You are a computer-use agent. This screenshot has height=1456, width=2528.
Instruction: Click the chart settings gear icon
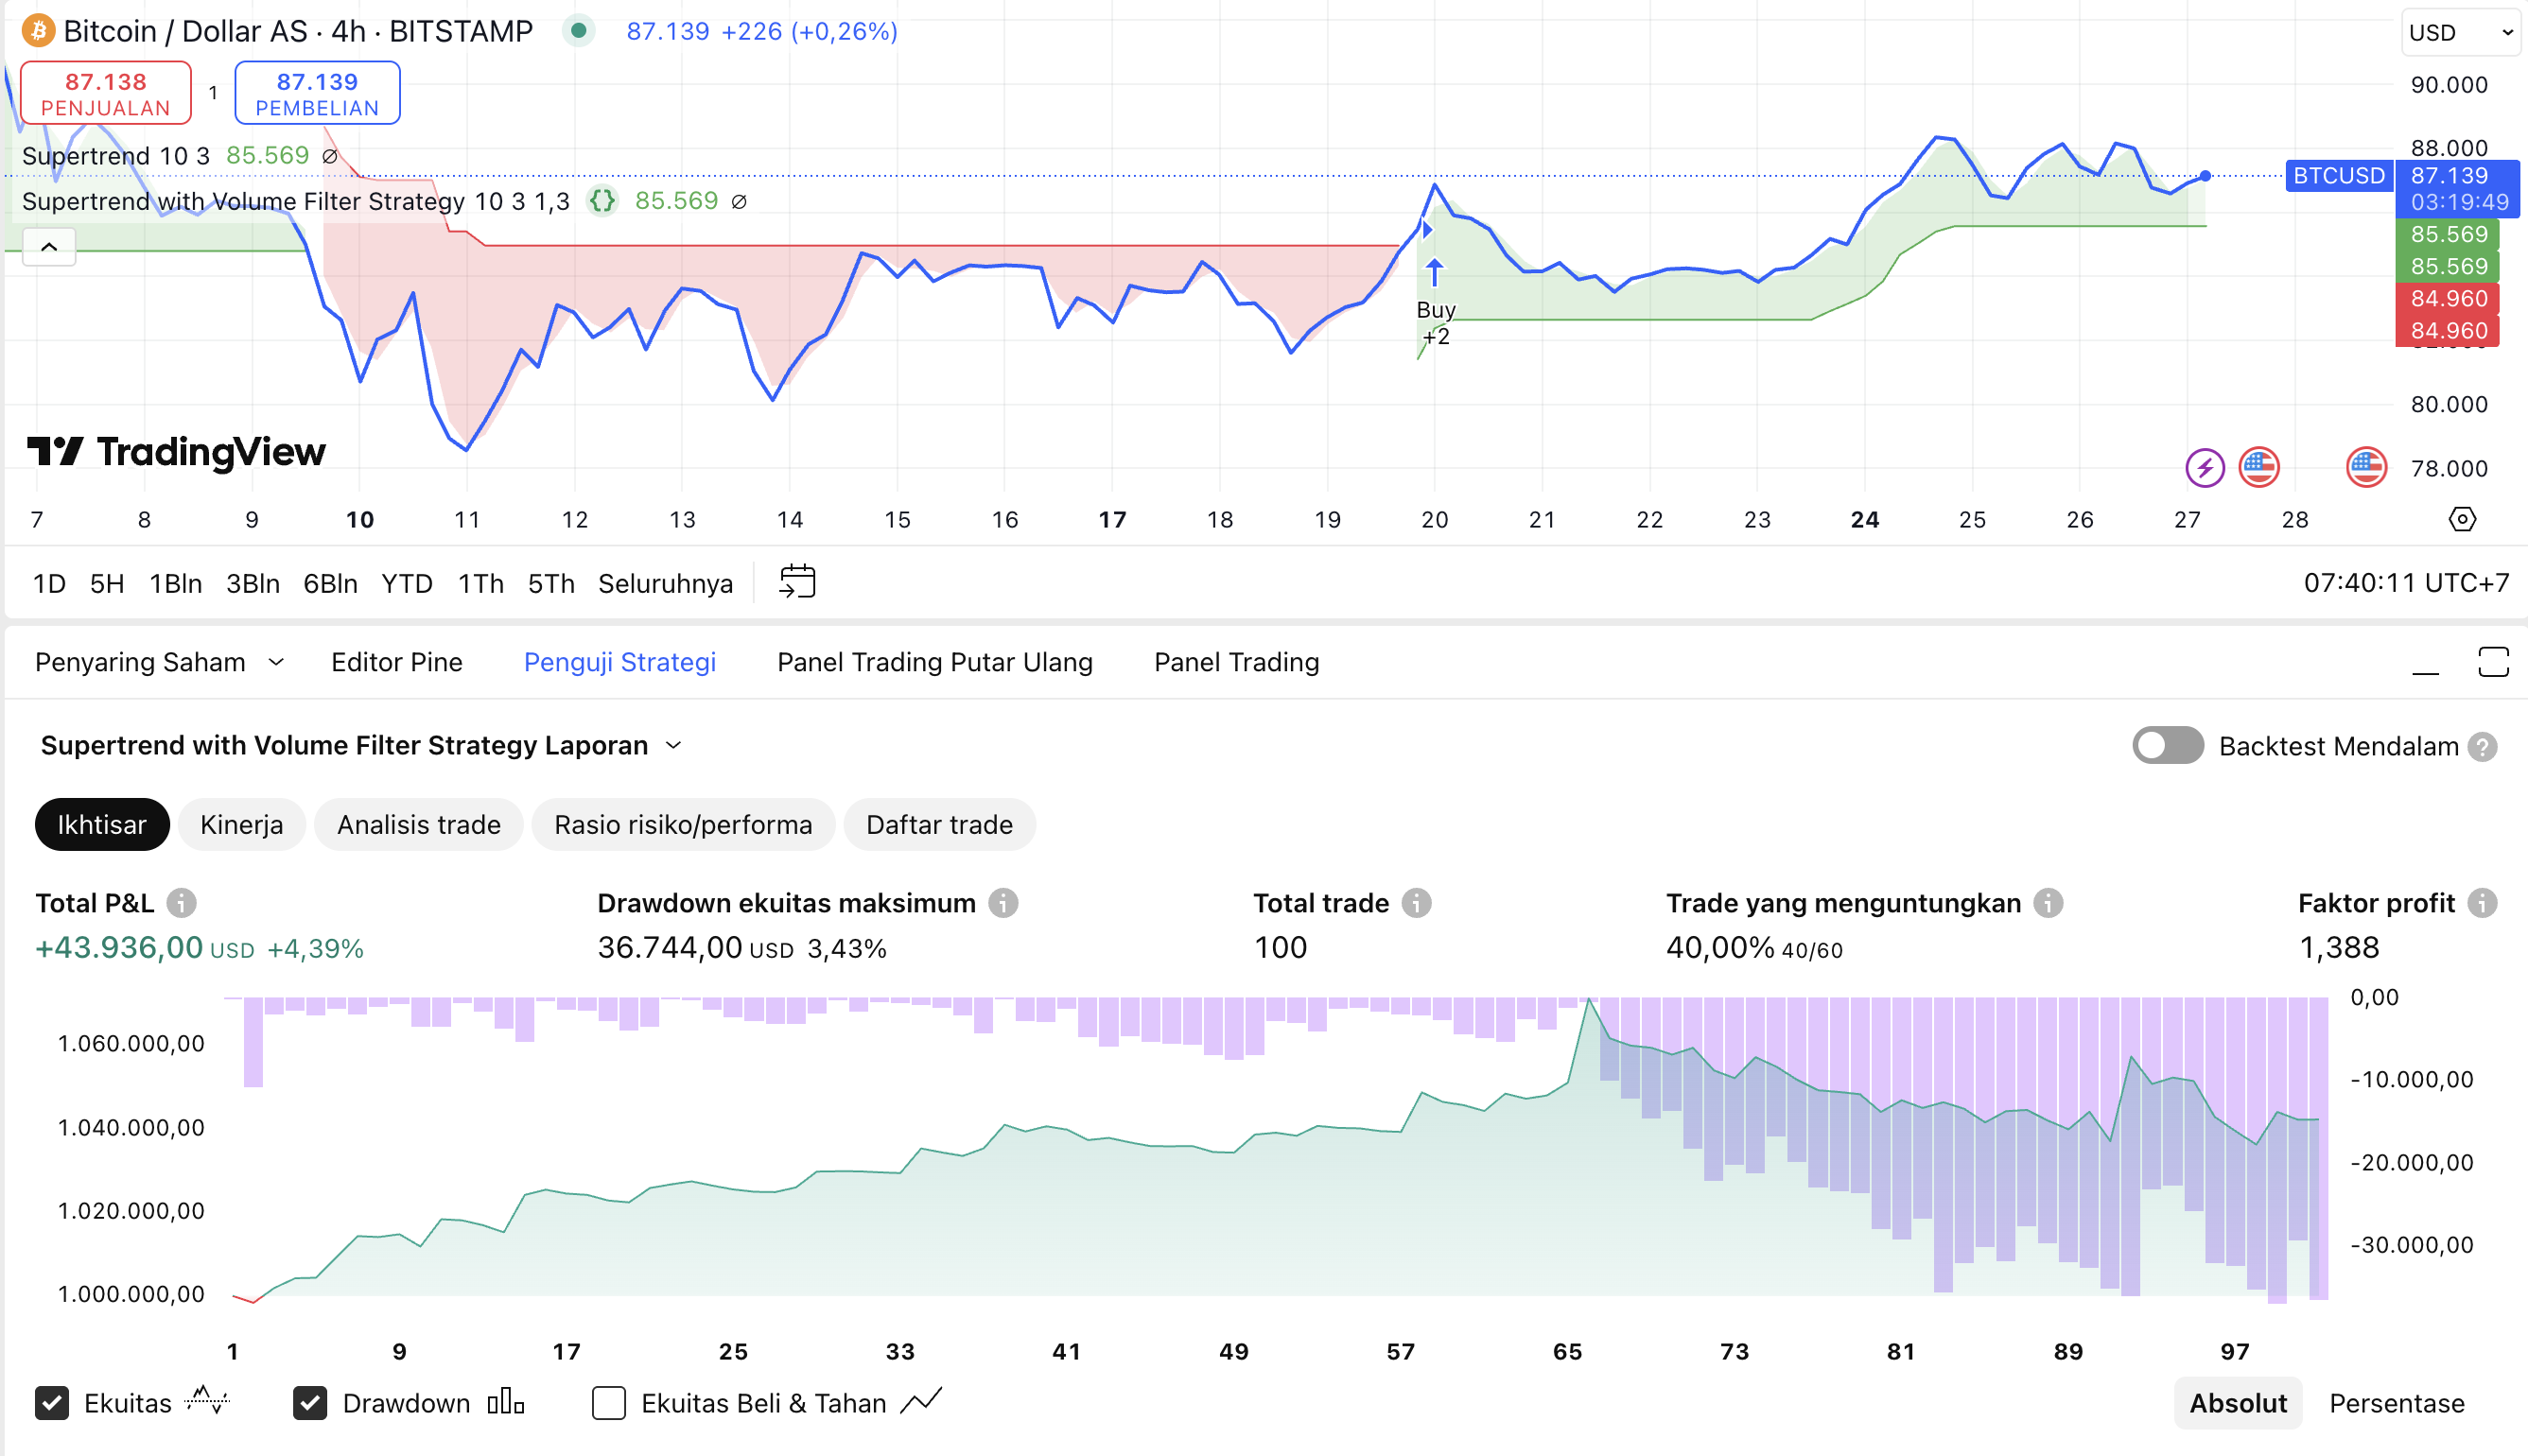(x=2462, y=519)
